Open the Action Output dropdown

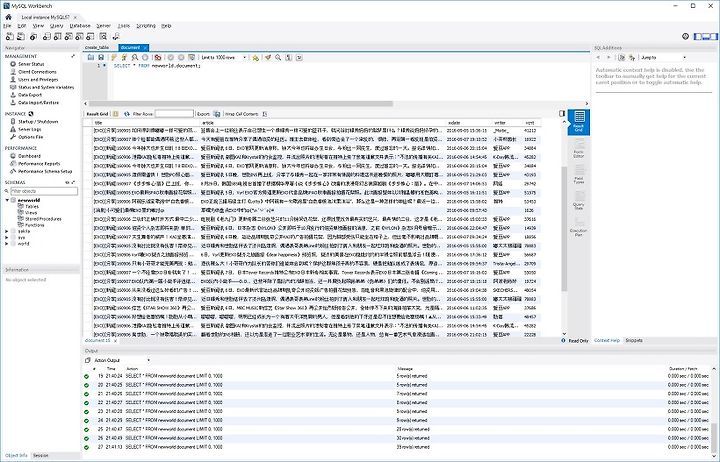(x=121, y=360)
